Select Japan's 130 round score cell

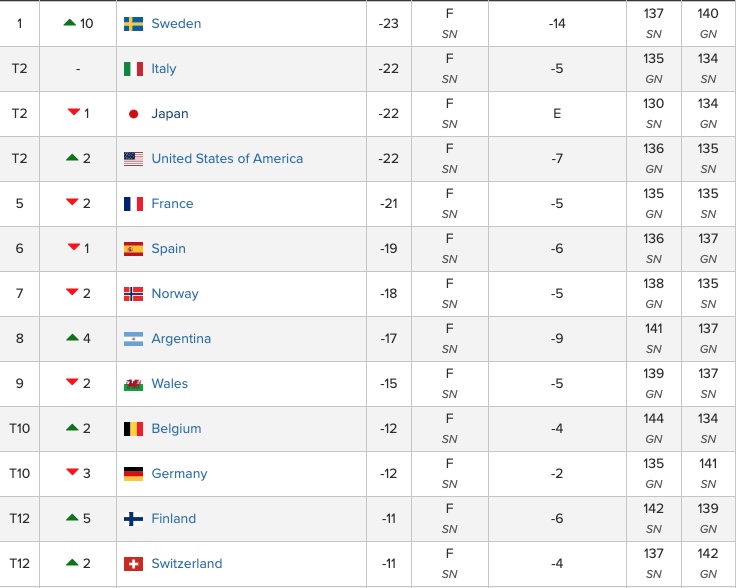(653, 114)
